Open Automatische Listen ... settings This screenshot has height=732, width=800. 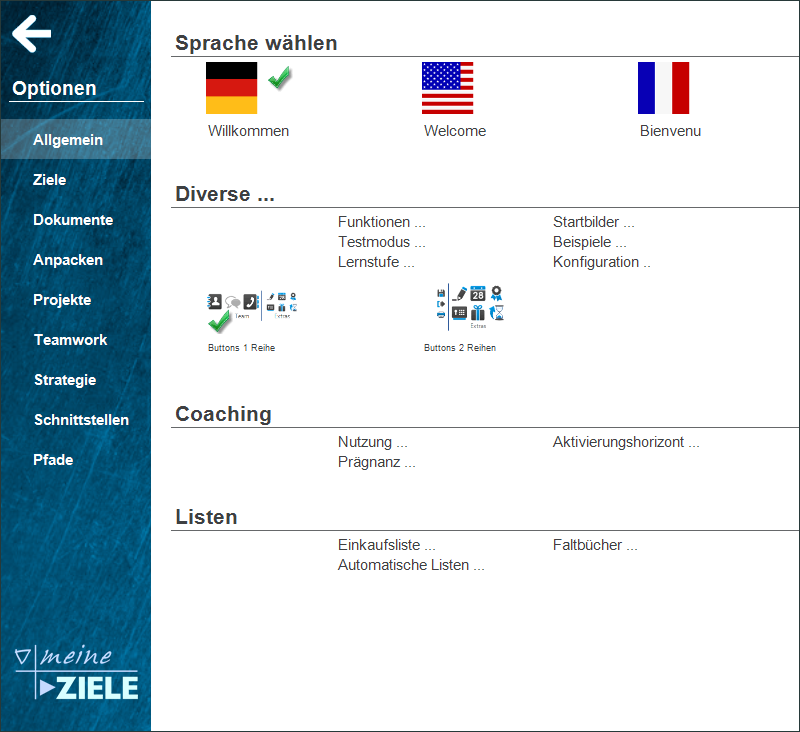point(411,565)
